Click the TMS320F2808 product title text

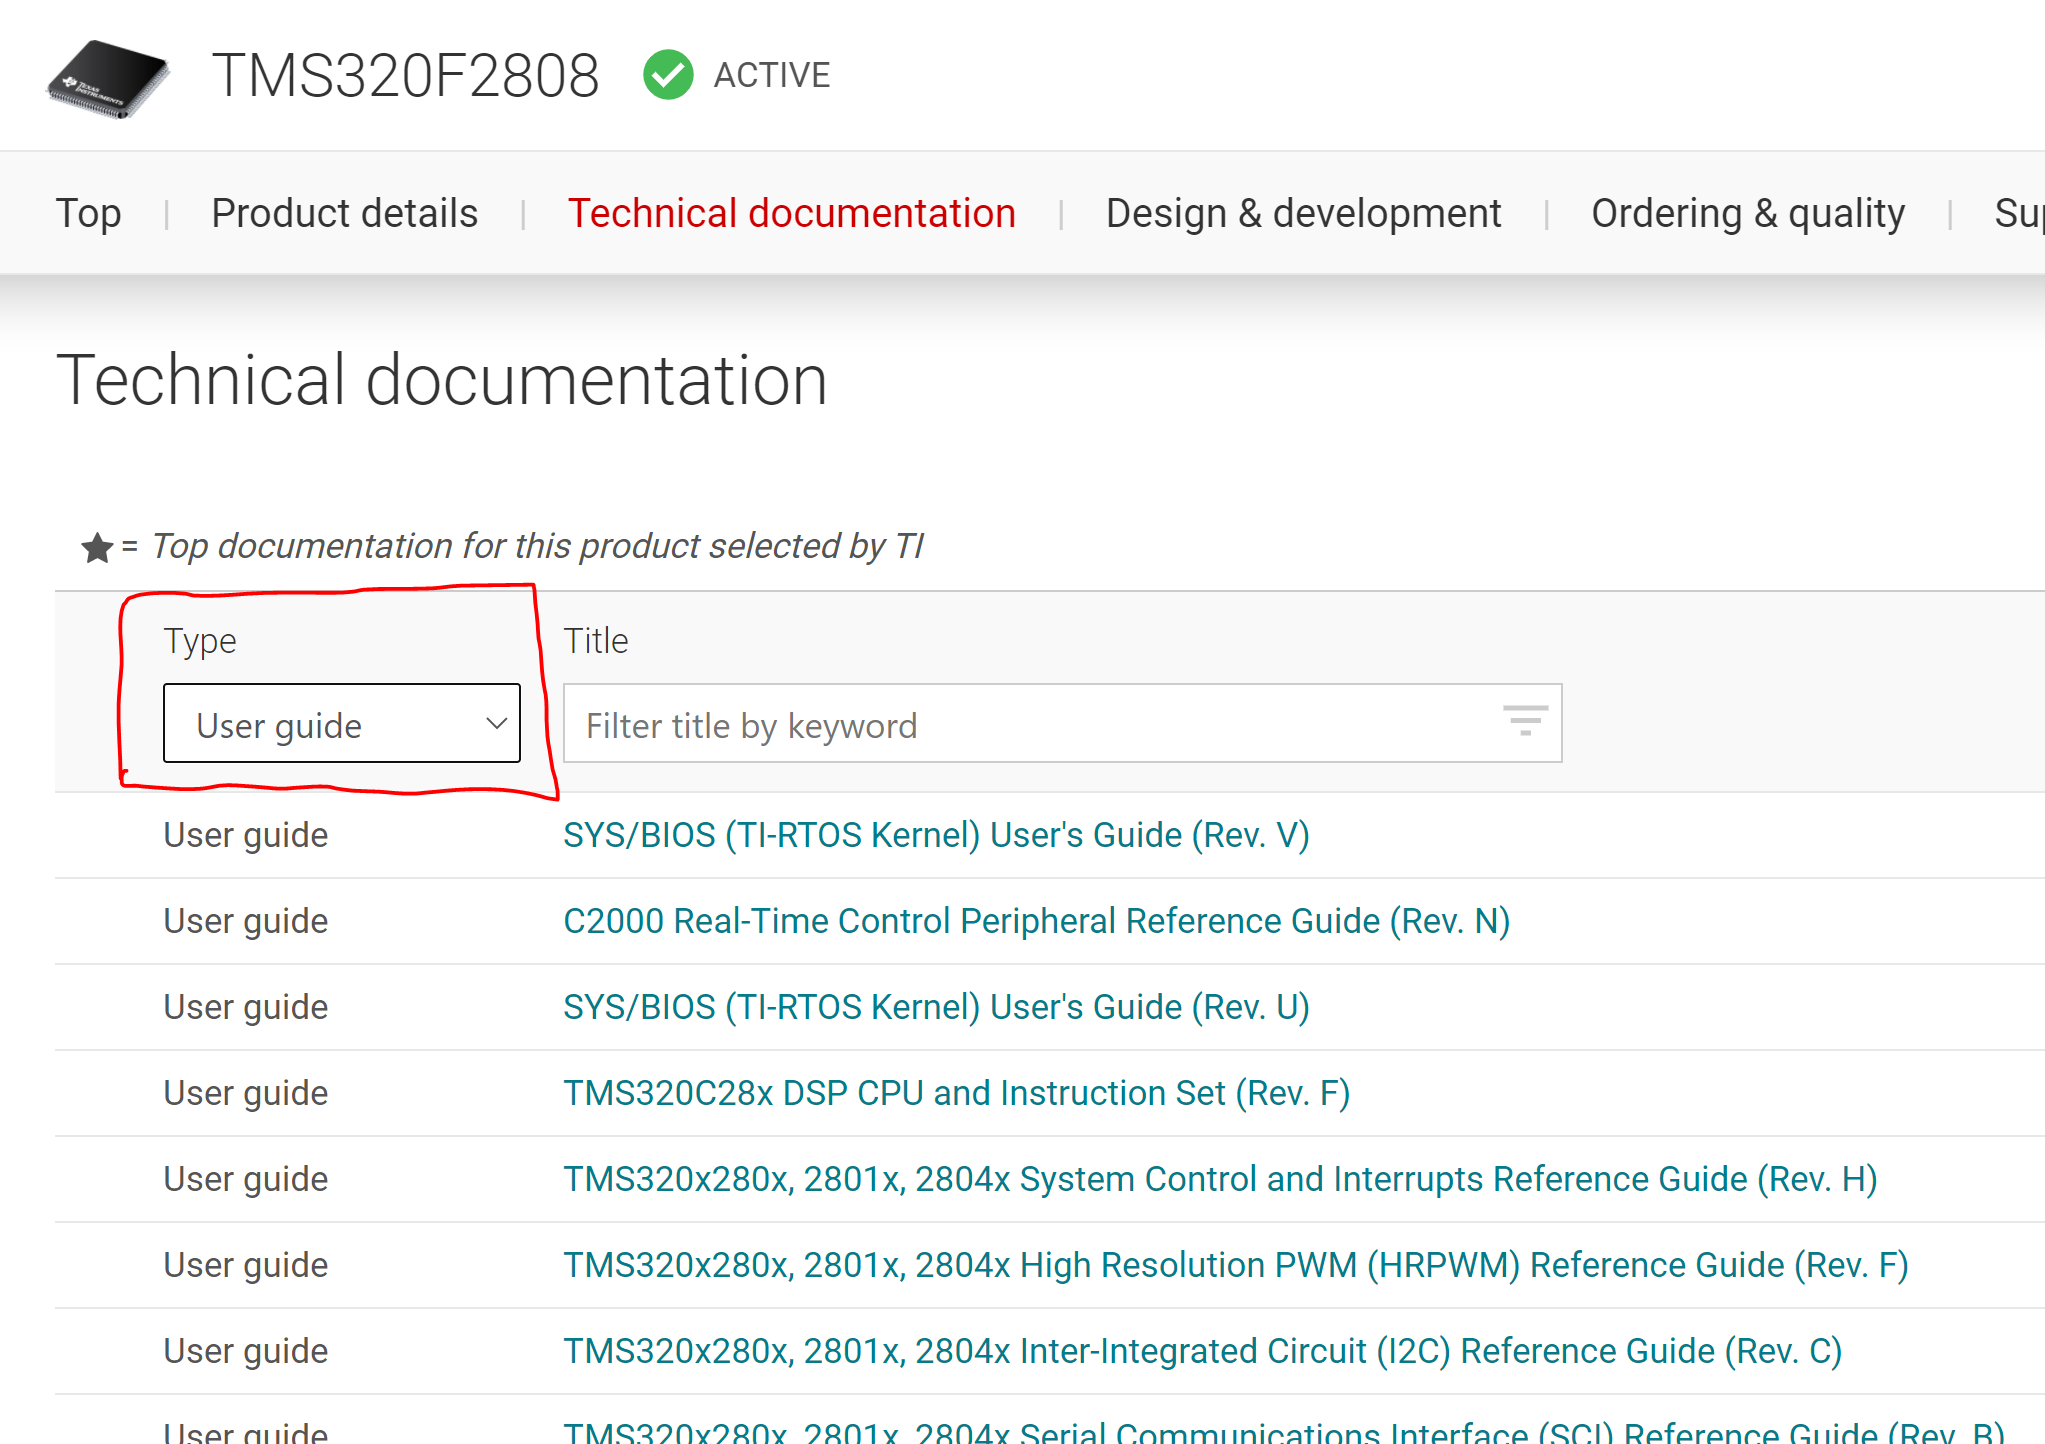(406, 76)
